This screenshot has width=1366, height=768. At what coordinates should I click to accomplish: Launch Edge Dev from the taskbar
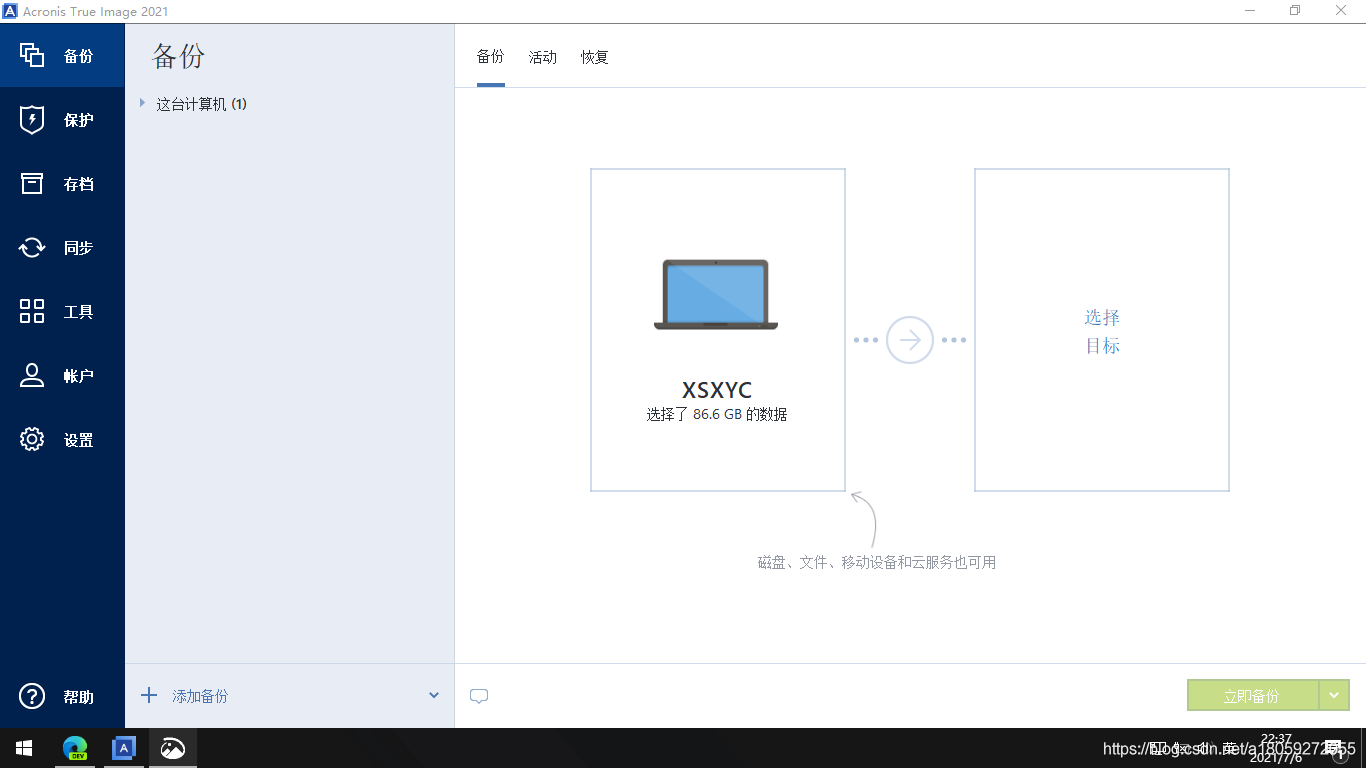tap(75, 748)
